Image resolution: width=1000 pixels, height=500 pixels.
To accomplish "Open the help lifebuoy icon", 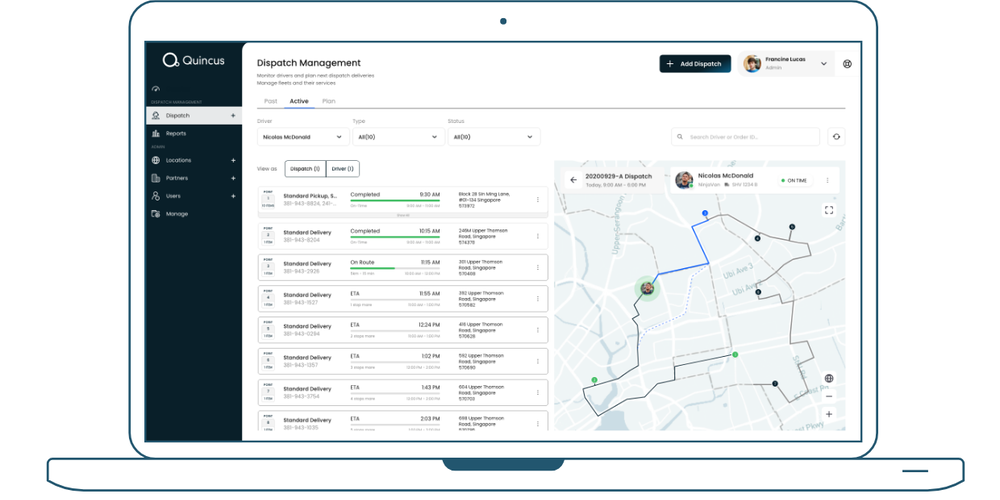I will 847,64.
